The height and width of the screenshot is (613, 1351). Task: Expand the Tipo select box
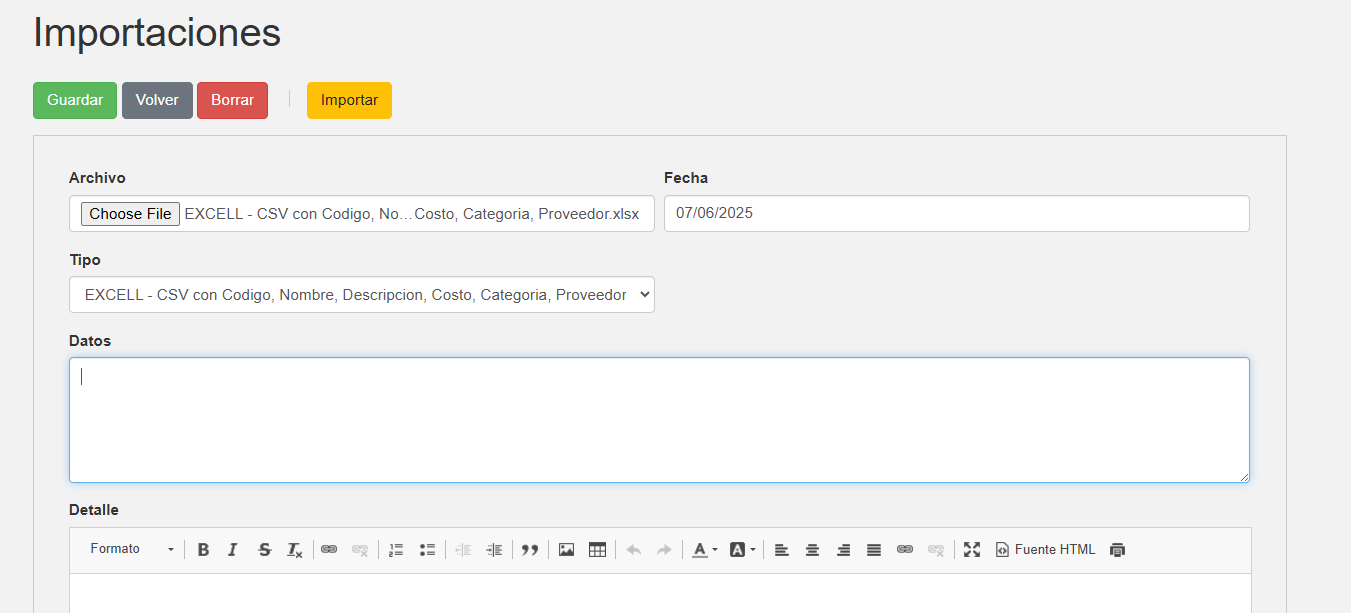click(x=361, y=295)
